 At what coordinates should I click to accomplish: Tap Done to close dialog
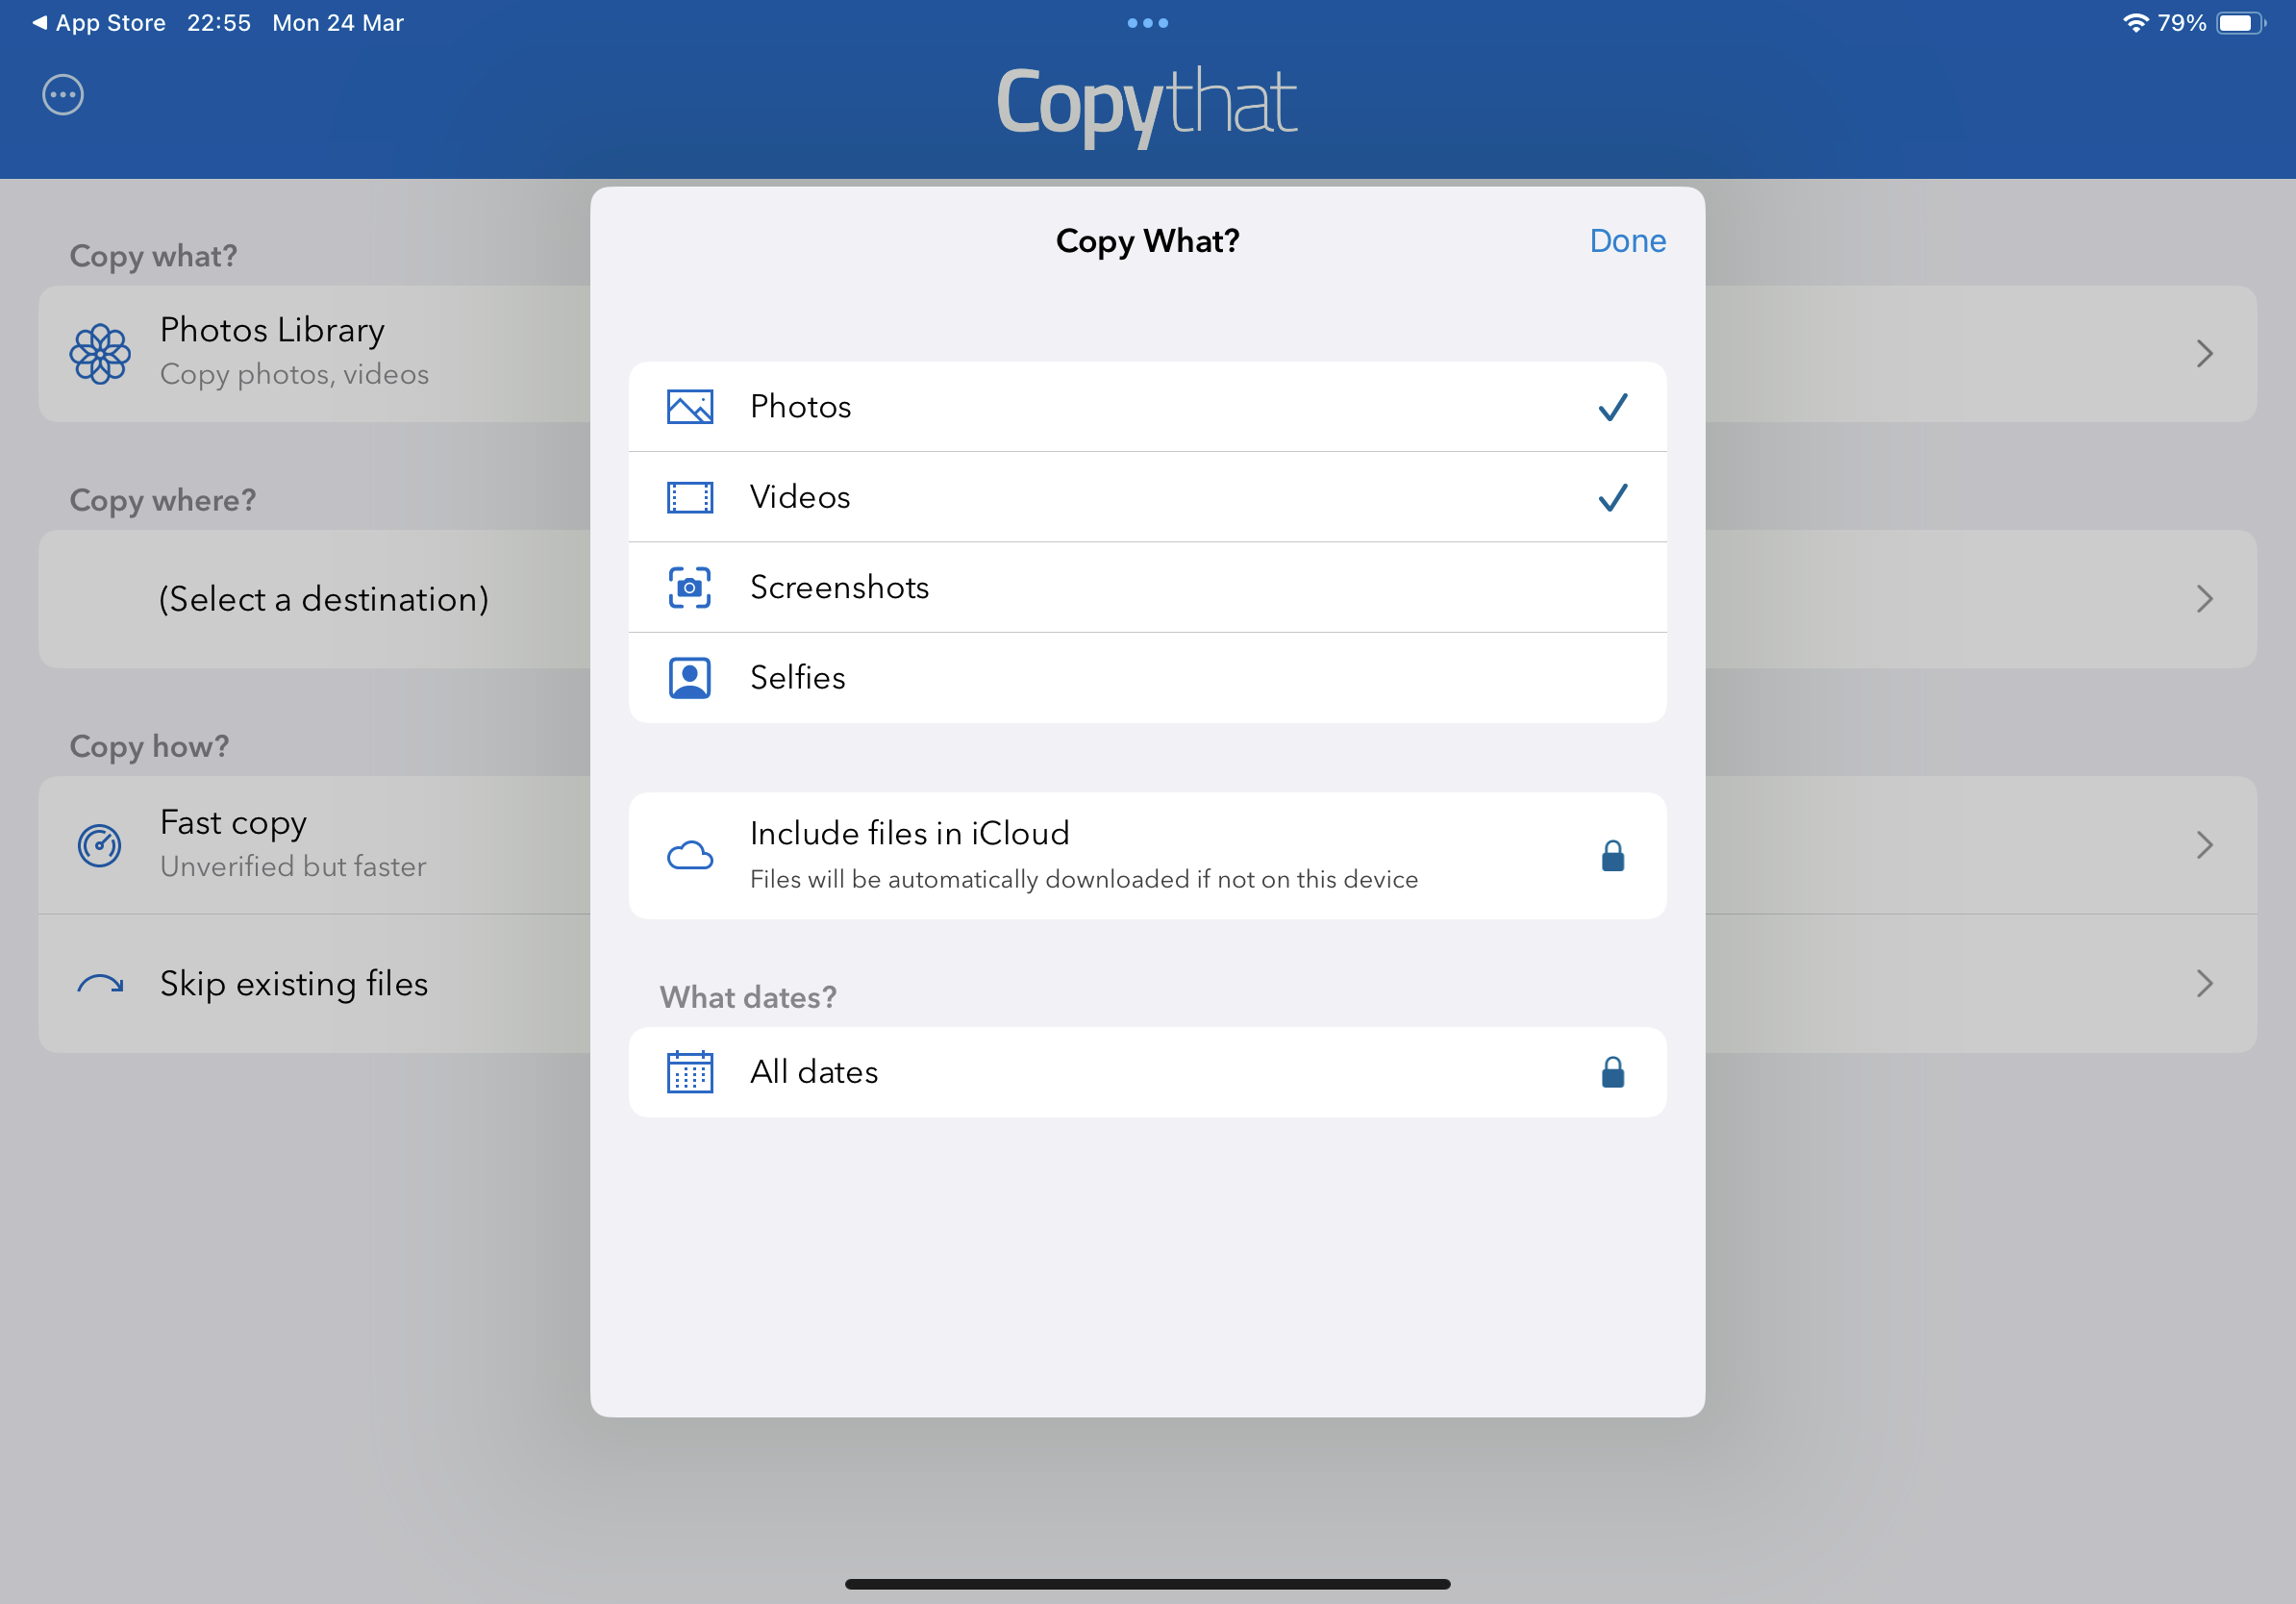click(x=1627, y=241)
